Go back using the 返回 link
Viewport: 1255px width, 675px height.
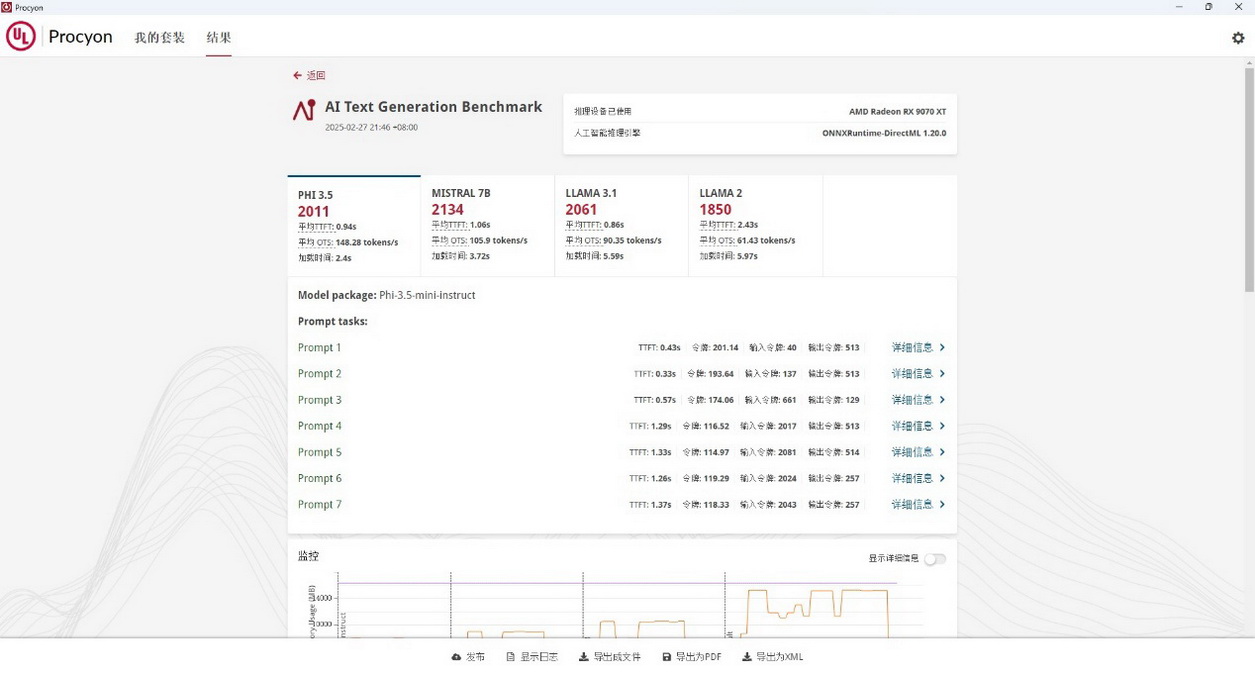pos(309,76)
